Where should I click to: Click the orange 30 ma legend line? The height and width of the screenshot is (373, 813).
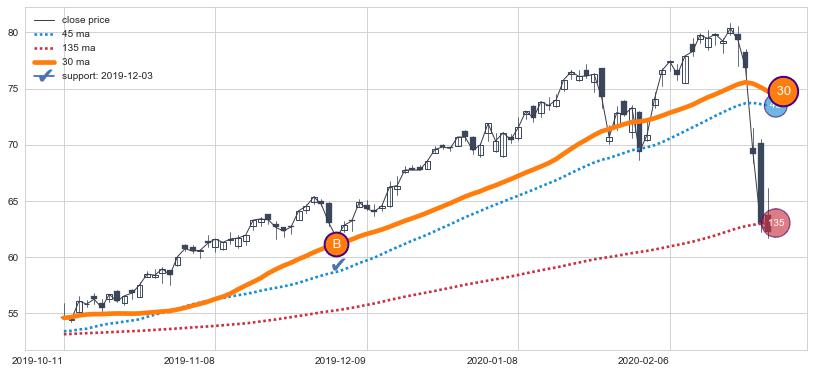pyautogui.click(x=44, y=62)
